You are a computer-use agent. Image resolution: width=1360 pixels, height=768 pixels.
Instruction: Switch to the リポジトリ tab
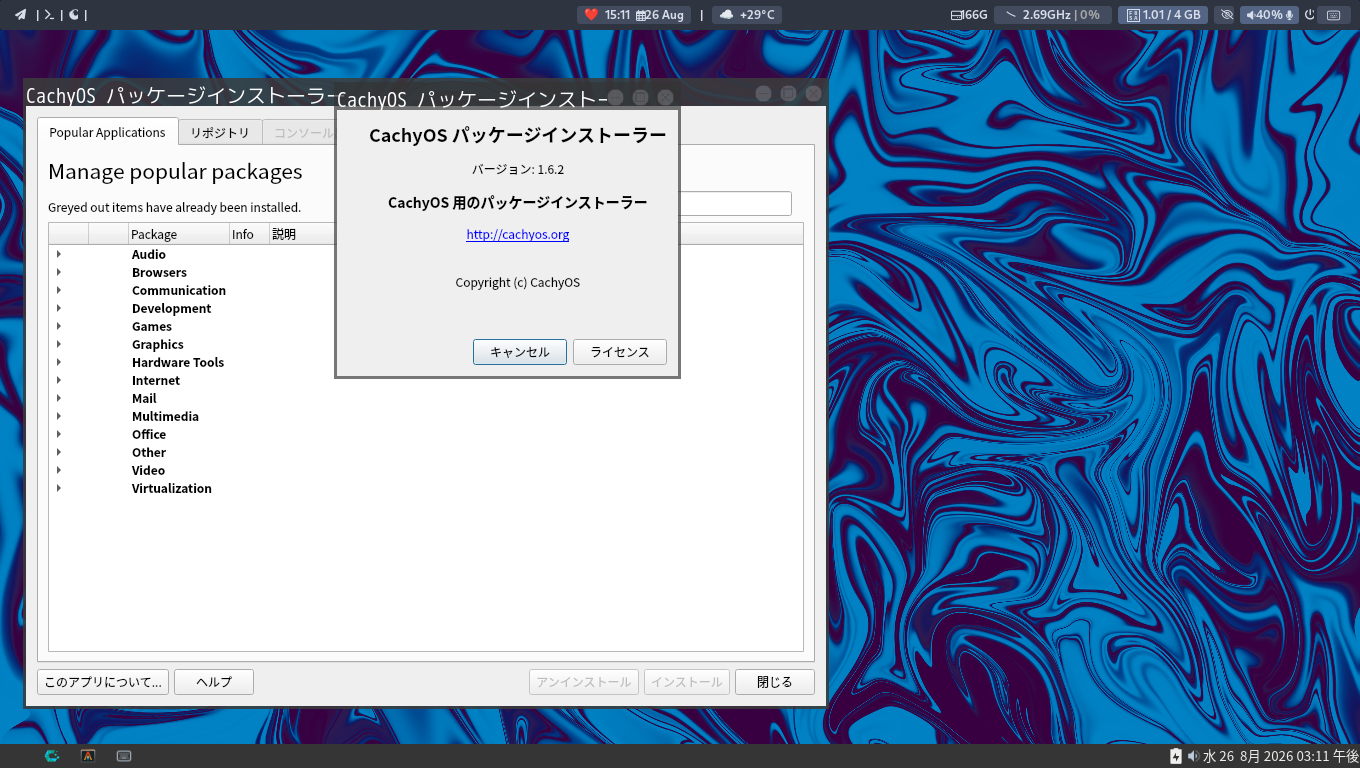(x=220, y=132)
